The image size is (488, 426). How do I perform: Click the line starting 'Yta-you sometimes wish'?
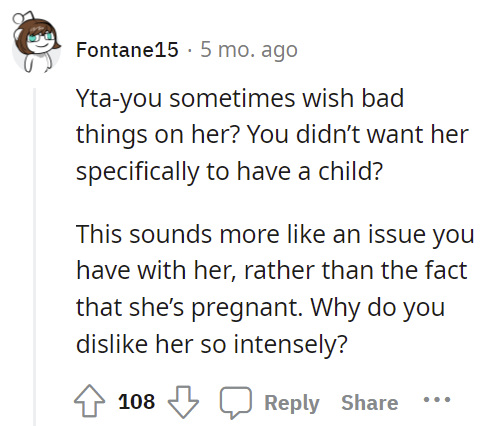tap(240, 99)
